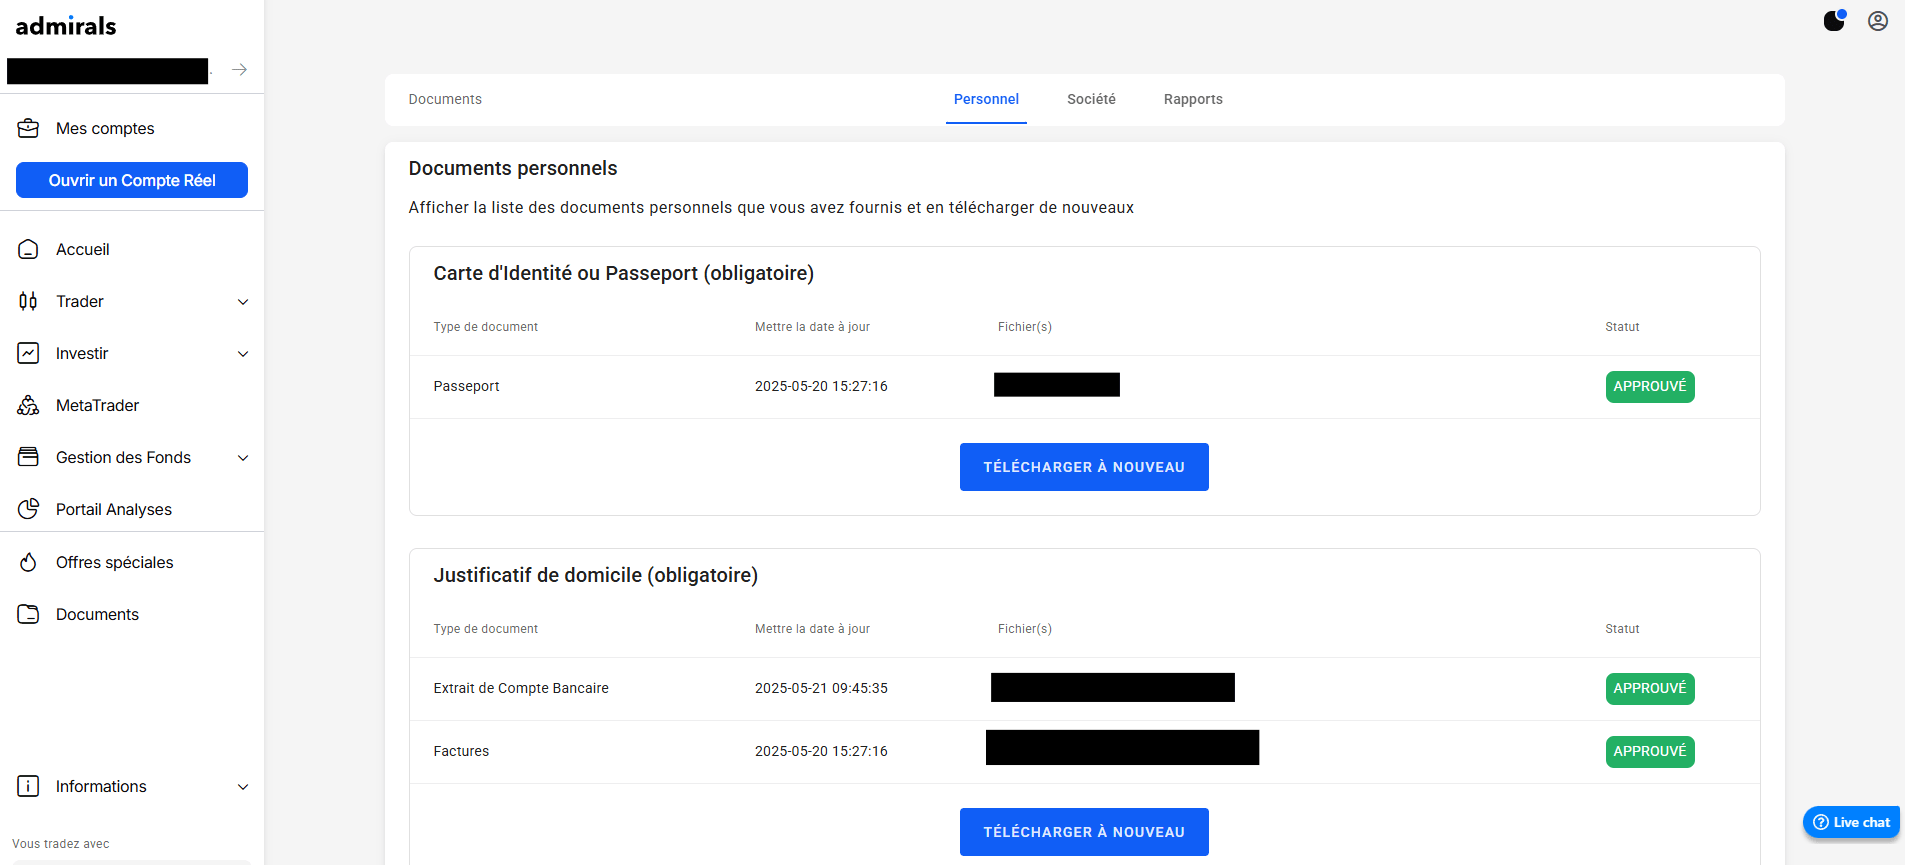Click Télécharger à nouveau under Justificatif de domicile
1905x865 pixels.
pos(1084,832)
